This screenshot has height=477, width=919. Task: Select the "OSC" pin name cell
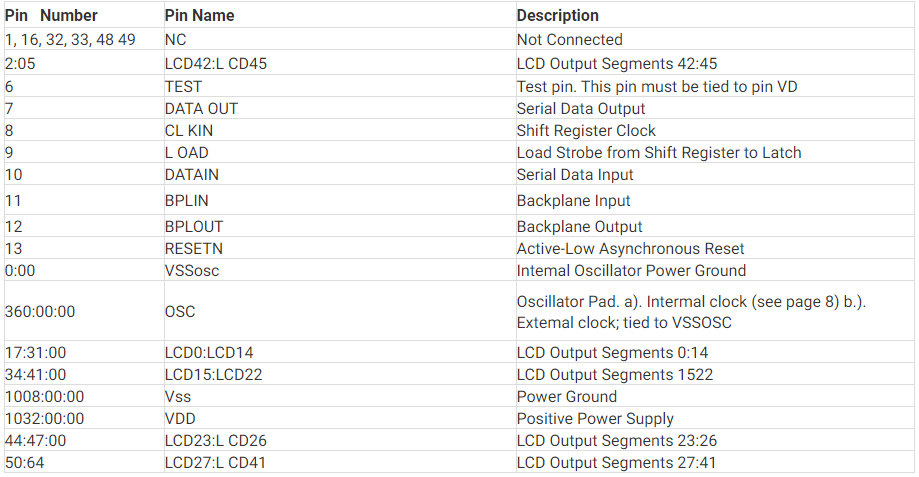click(180, 312)
